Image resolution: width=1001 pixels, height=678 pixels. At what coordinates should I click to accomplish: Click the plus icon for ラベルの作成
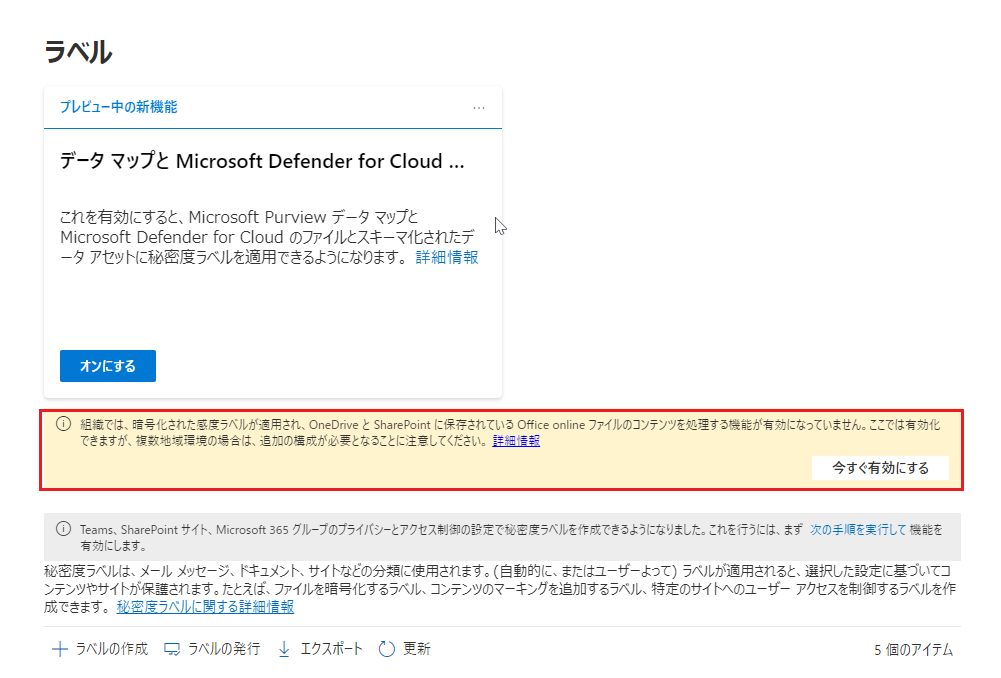(60, 649)
